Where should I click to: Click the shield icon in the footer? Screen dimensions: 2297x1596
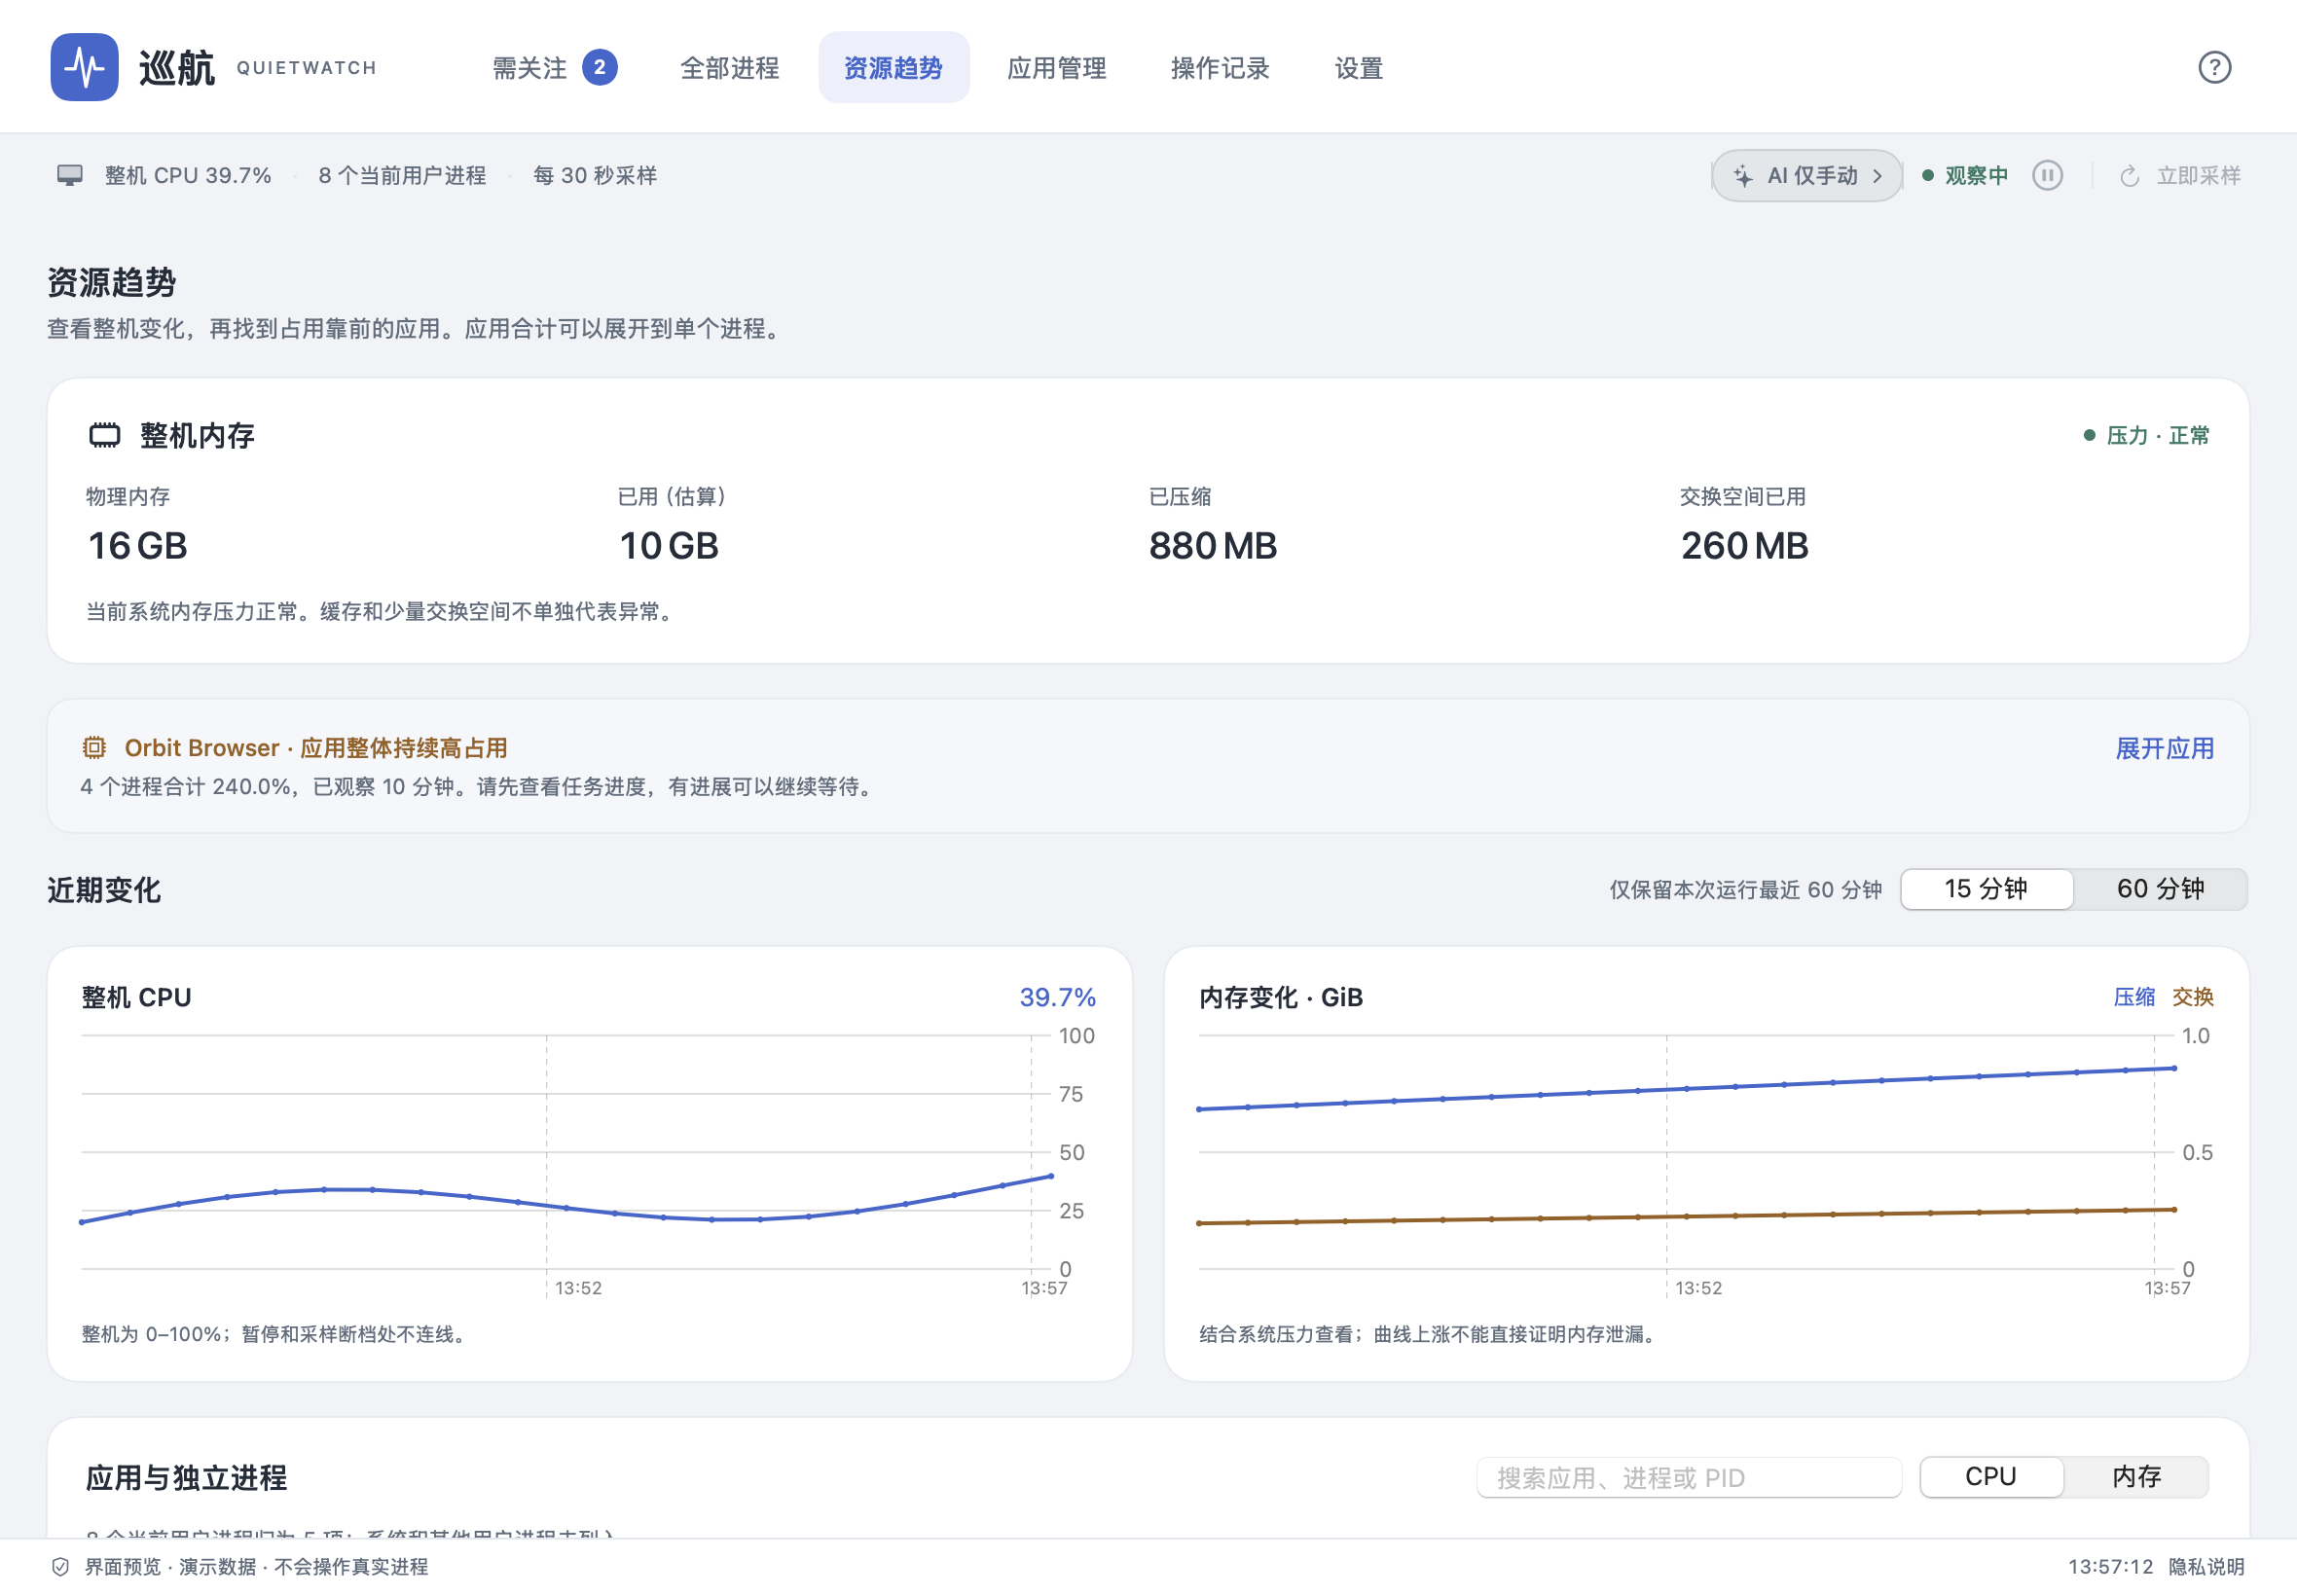60,1566
